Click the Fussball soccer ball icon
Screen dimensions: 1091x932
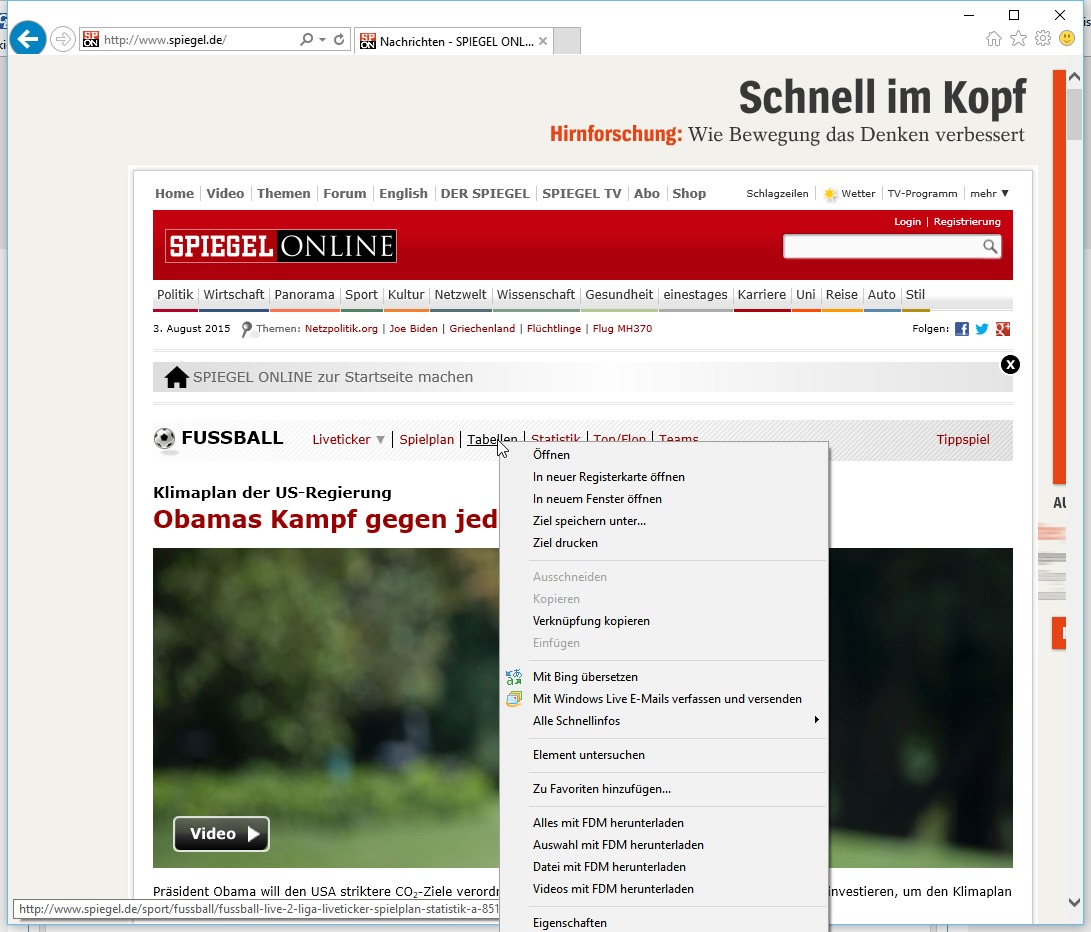[164, 439]
